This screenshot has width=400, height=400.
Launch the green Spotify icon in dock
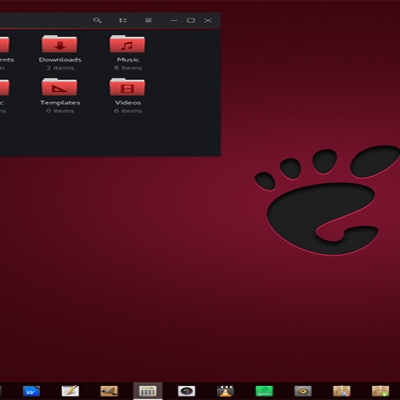point(264,391)
